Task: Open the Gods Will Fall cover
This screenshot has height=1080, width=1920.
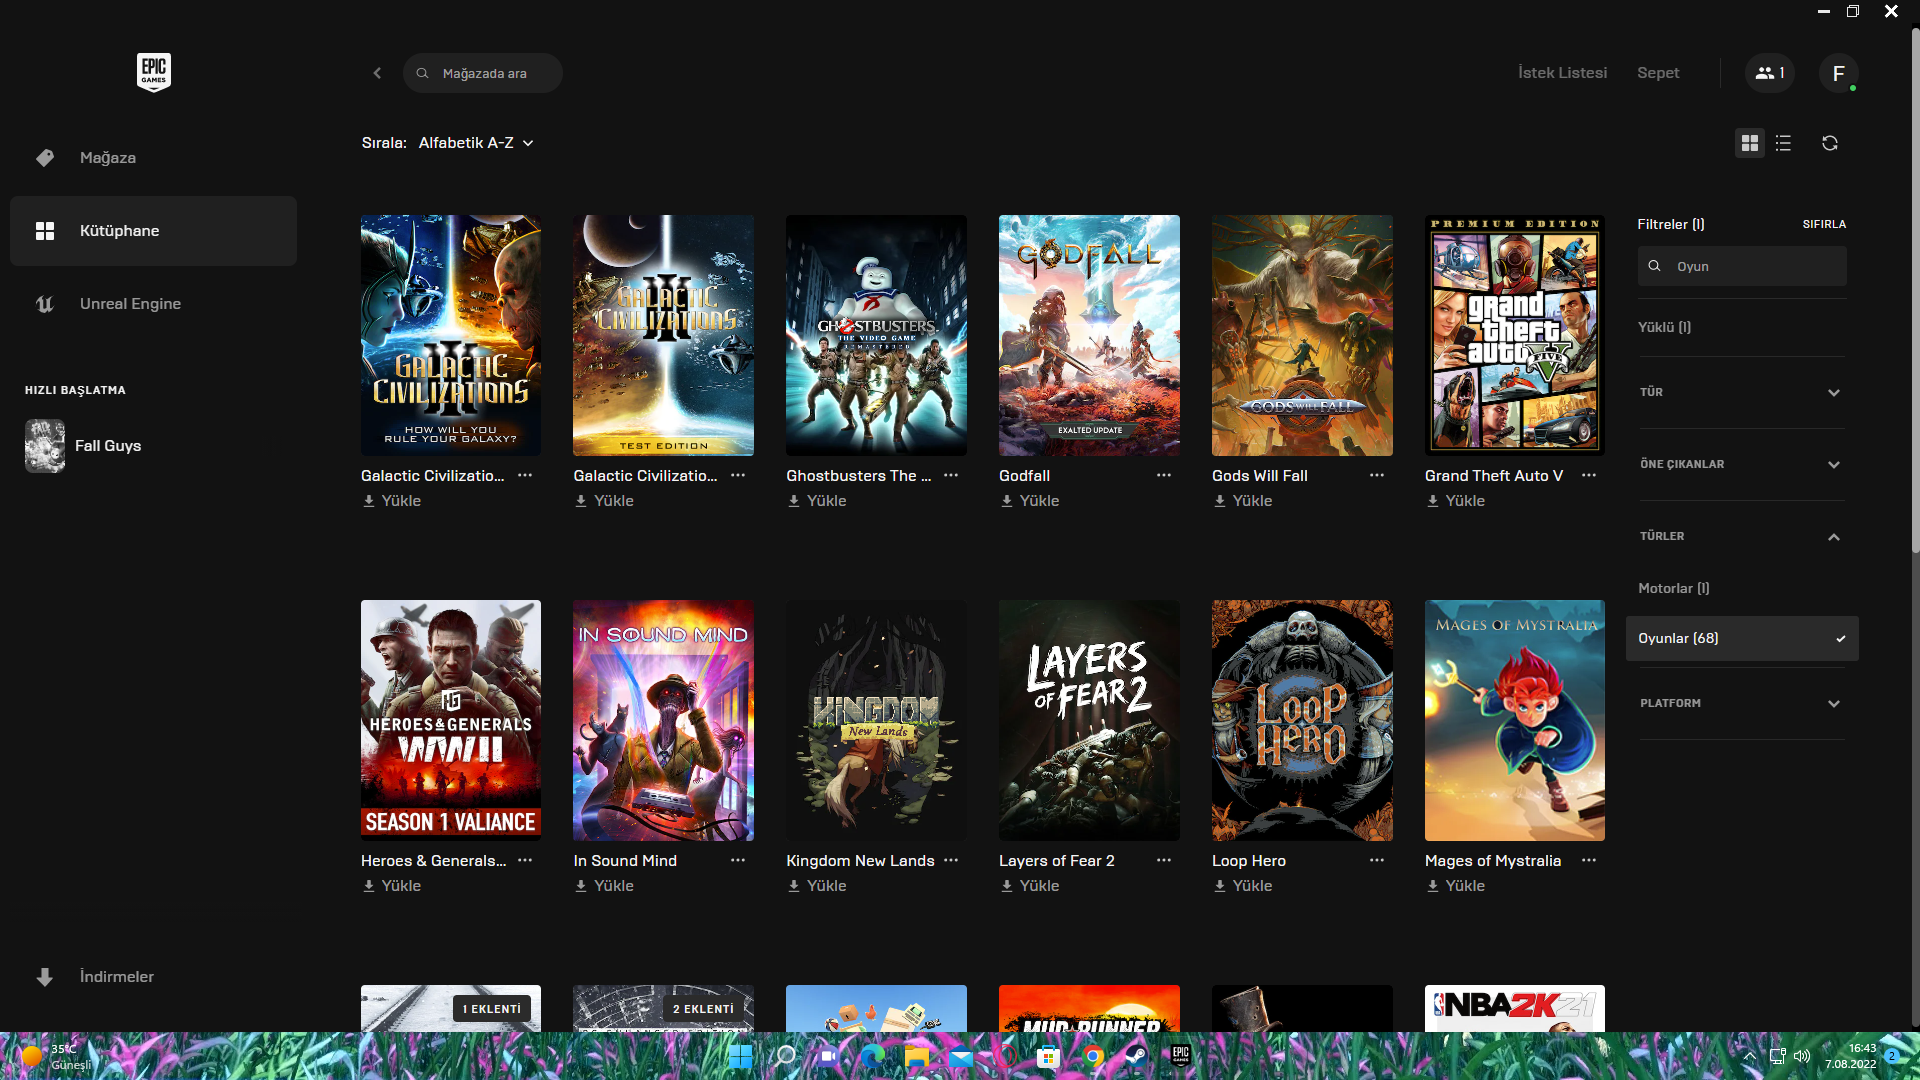Action: point(1302,335)
